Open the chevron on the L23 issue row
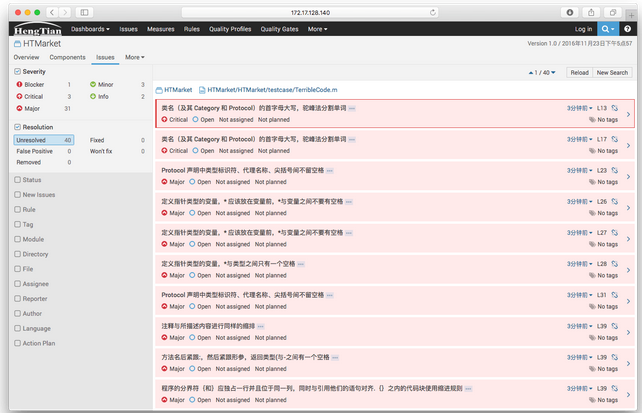 point(628,176)
